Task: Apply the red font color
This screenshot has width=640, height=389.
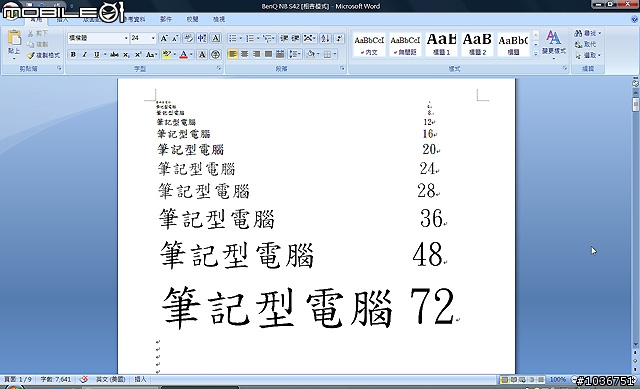Action: click(184, 54)
